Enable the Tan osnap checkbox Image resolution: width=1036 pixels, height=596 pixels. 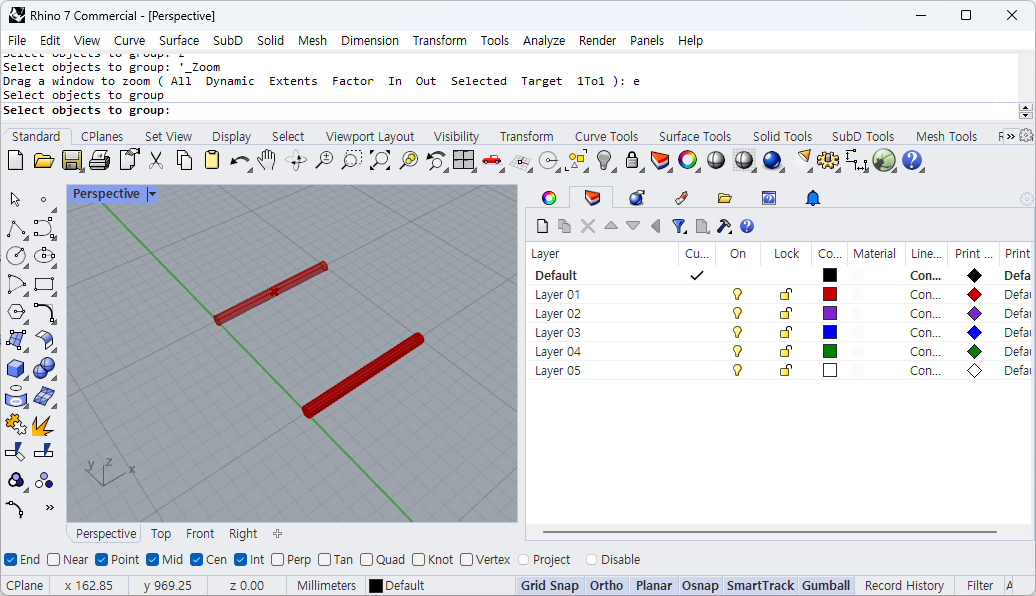[x=324, y=560]
